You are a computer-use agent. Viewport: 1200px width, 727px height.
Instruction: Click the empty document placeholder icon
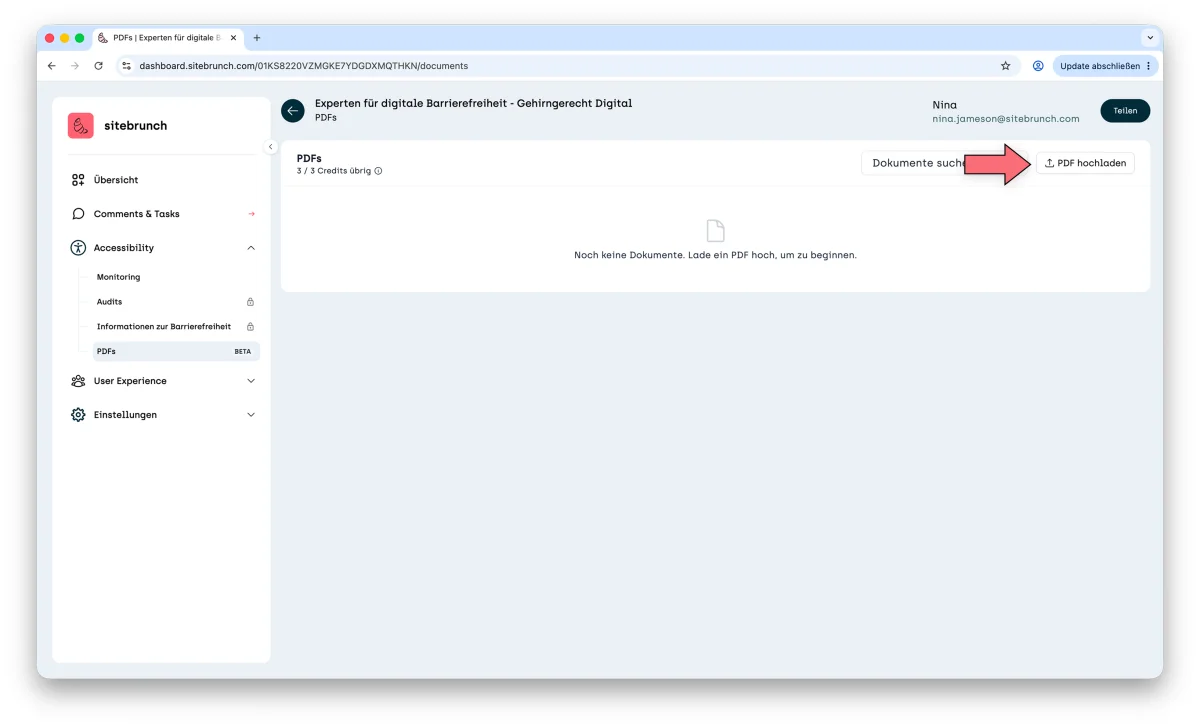(x=715, y=231)
